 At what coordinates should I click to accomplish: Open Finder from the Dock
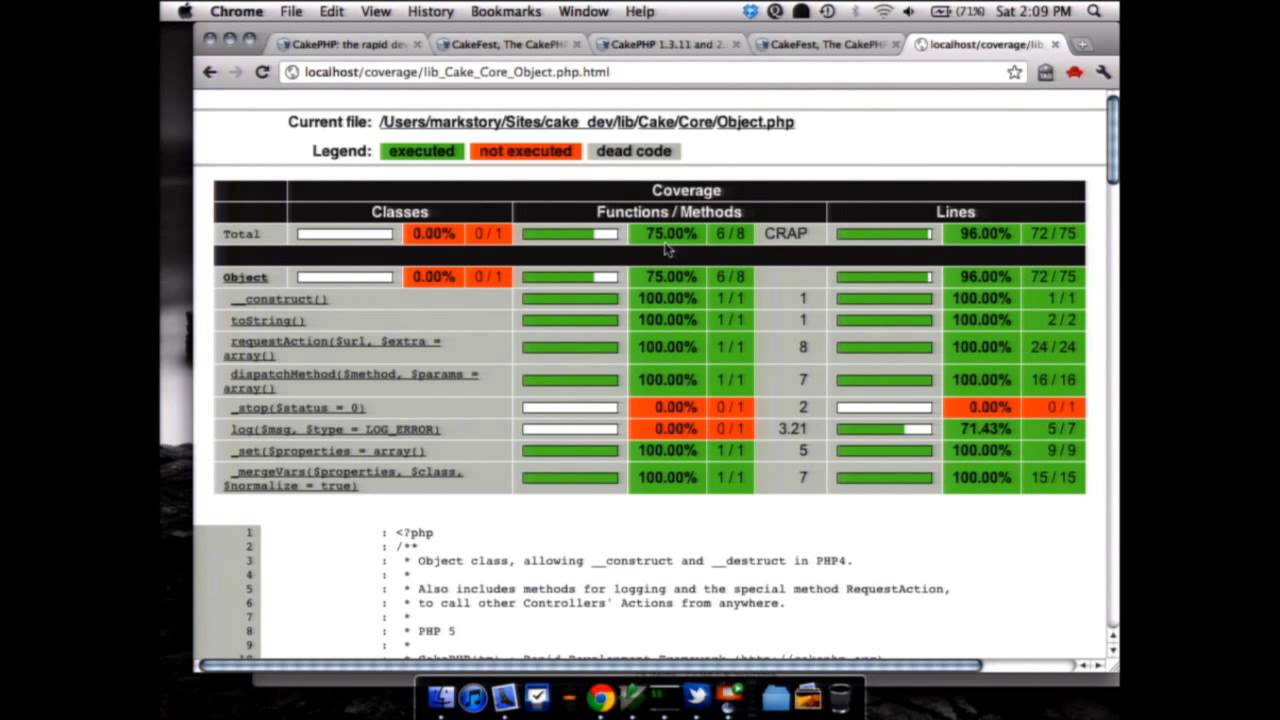pos(441,697)
